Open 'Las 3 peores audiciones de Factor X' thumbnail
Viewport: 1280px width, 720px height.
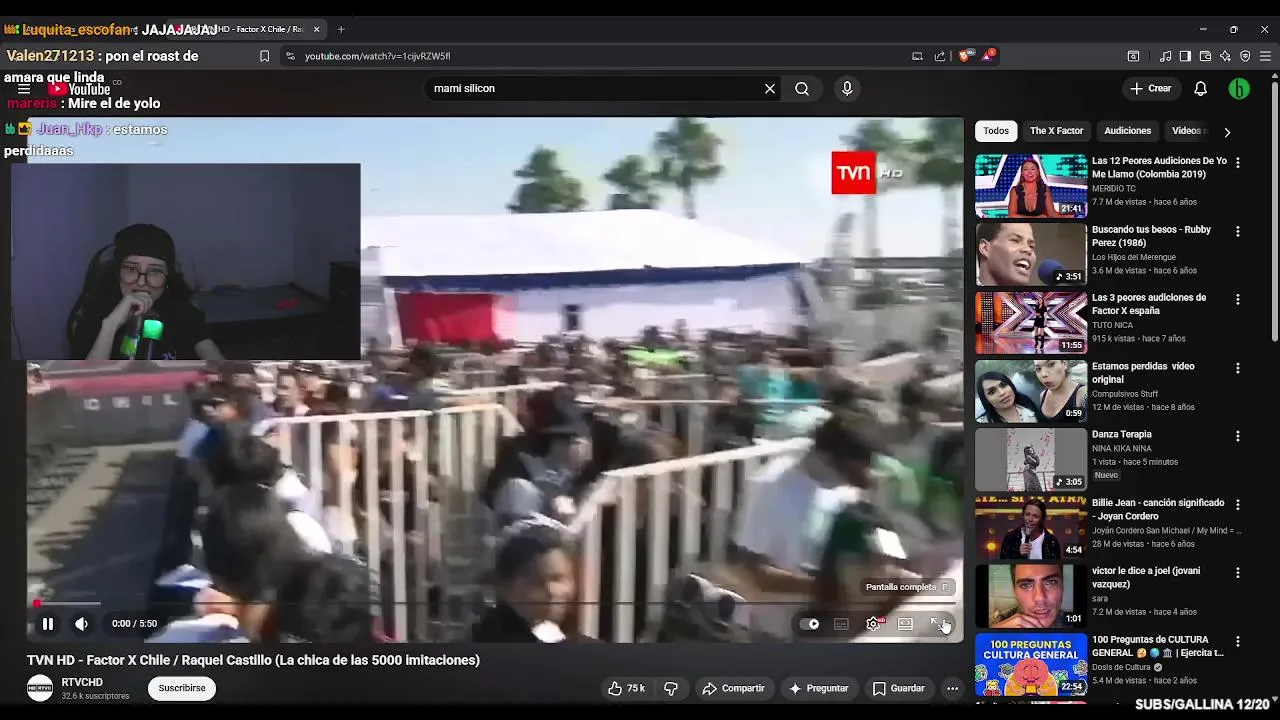1031,322
